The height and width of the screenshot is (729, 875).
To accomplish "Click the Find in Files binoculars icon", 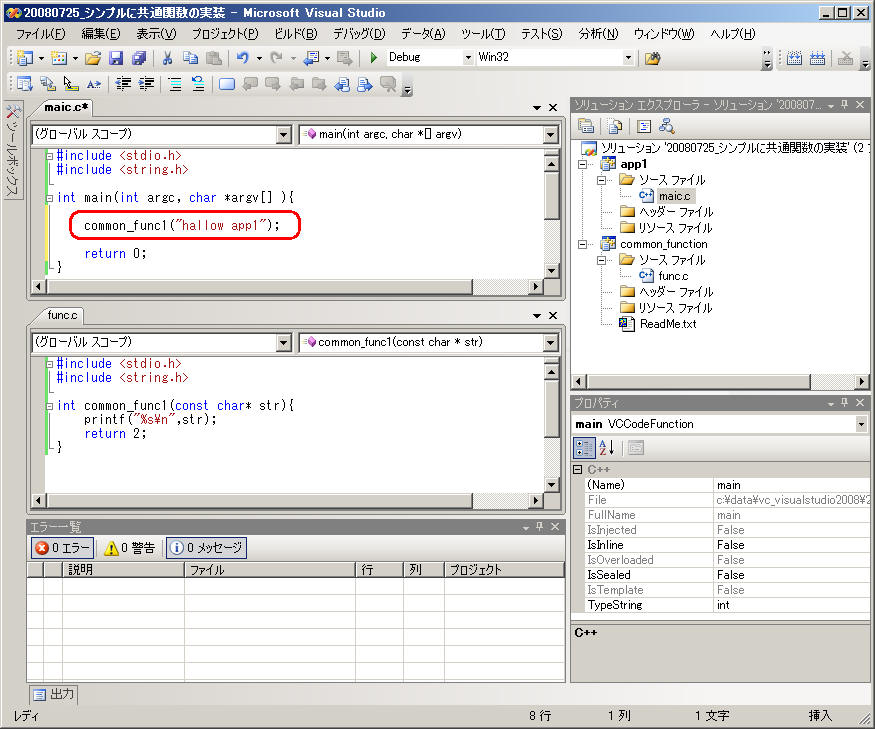I will (652, 58).
